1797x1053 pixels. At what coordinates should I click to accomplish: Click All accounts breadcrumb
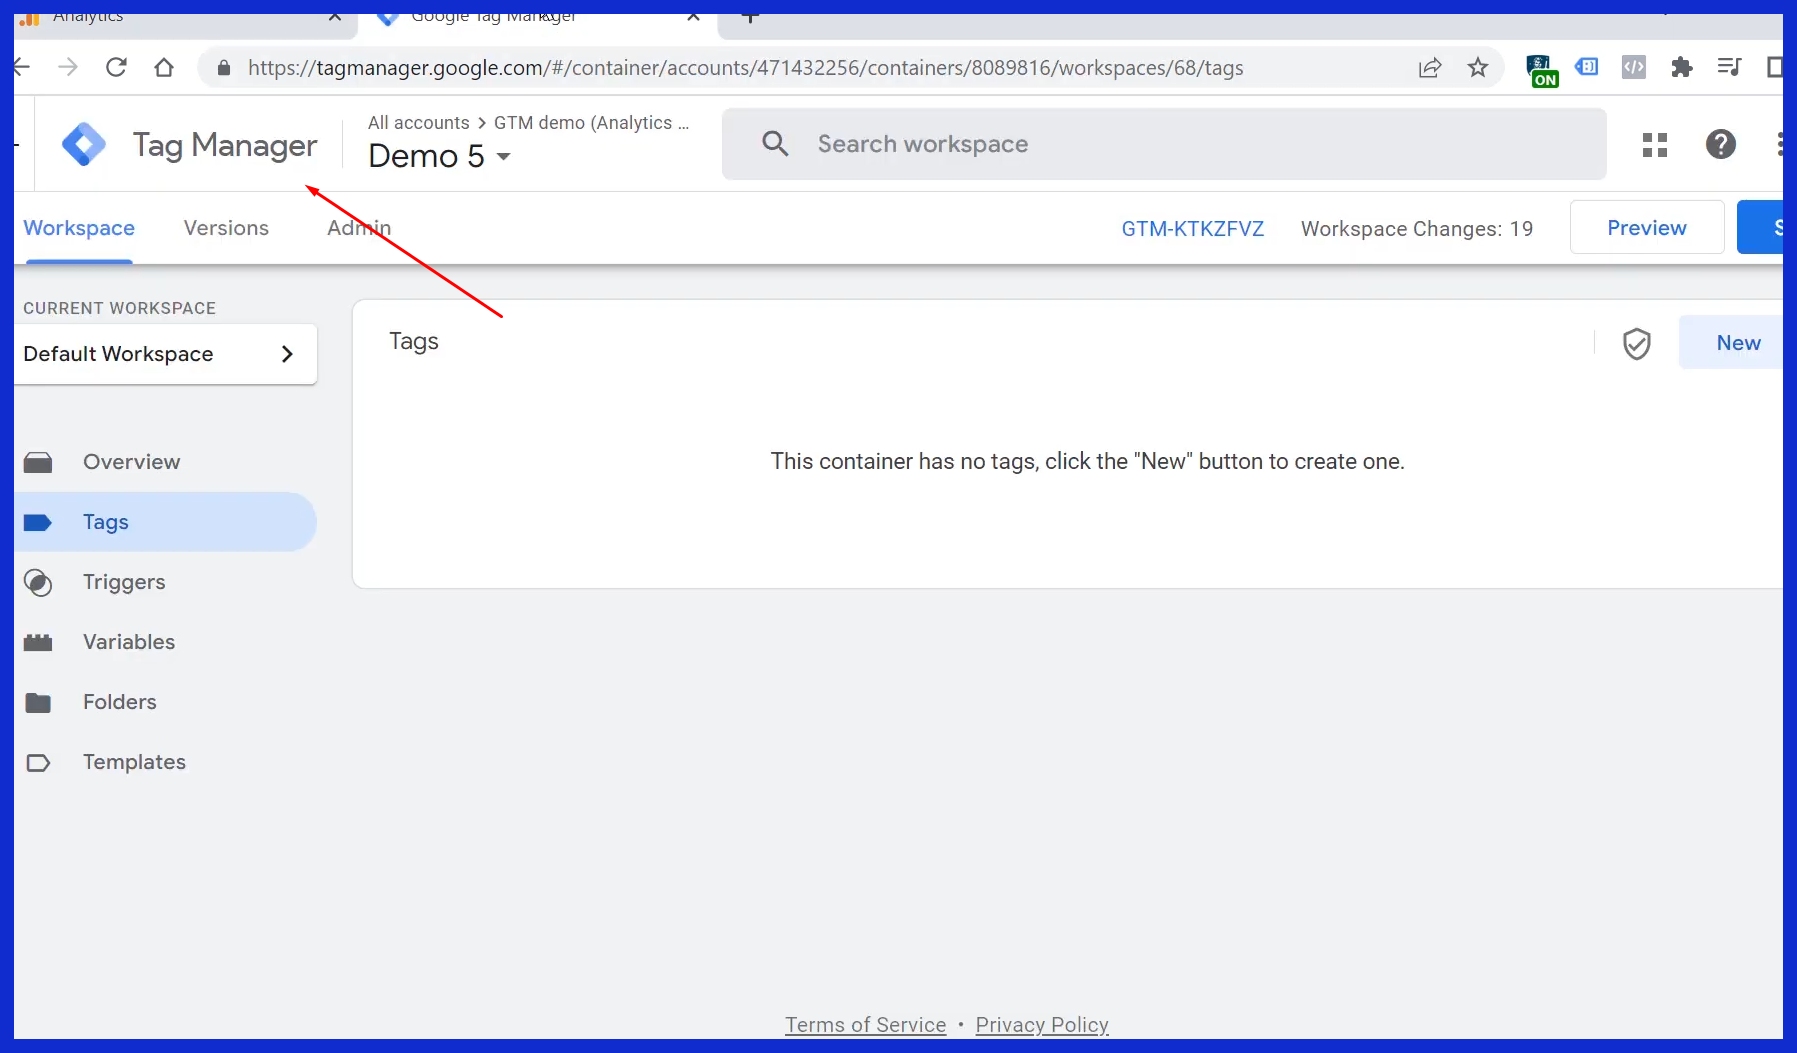(418, 122)
